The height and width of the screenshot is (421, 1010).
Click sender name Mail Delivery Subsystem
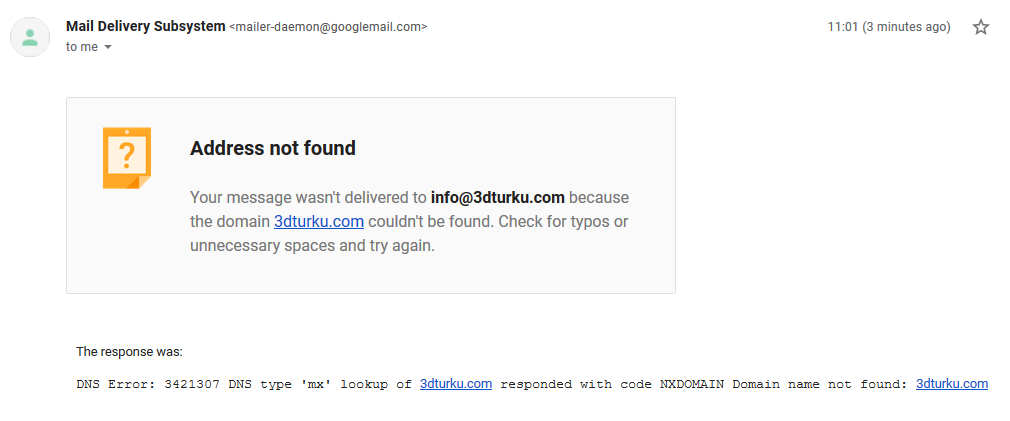click(146, 26)
